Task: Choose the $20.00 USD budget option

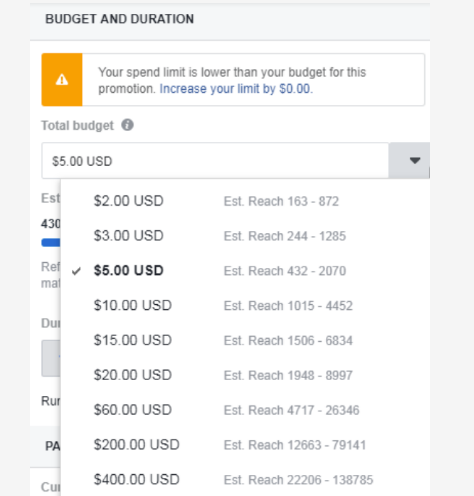Action: pos(245,375)
